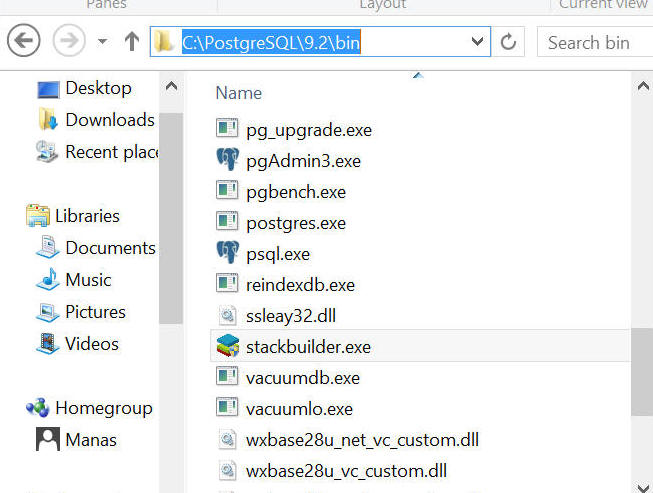Select the ssleay32.dll file icon
Screen dimensions: 653x493
[x=227, y=315]
